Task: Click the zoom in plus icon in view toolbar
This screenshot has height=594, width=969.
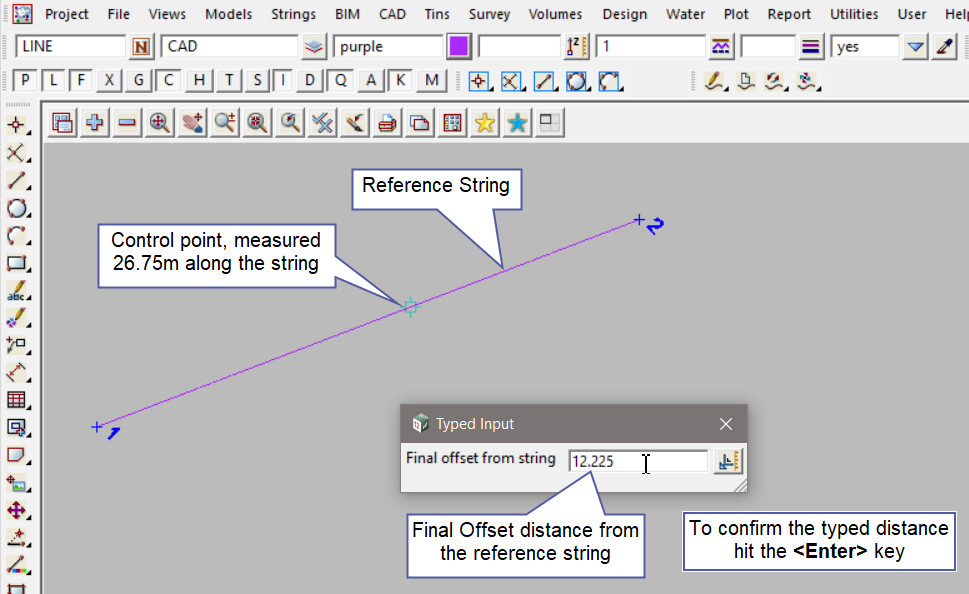Action: (95, 123)
